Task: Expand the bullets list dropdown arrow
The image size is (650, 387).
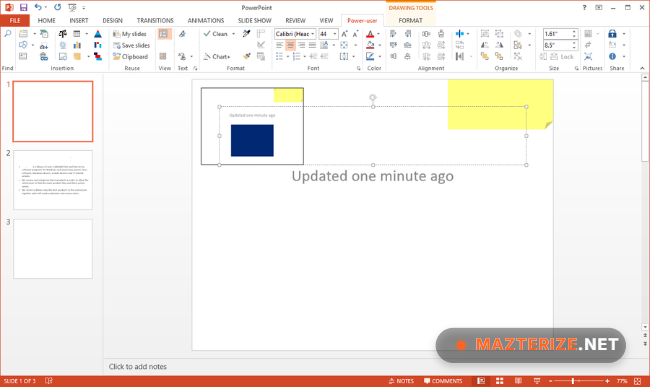Action: (x=287, y=56)
